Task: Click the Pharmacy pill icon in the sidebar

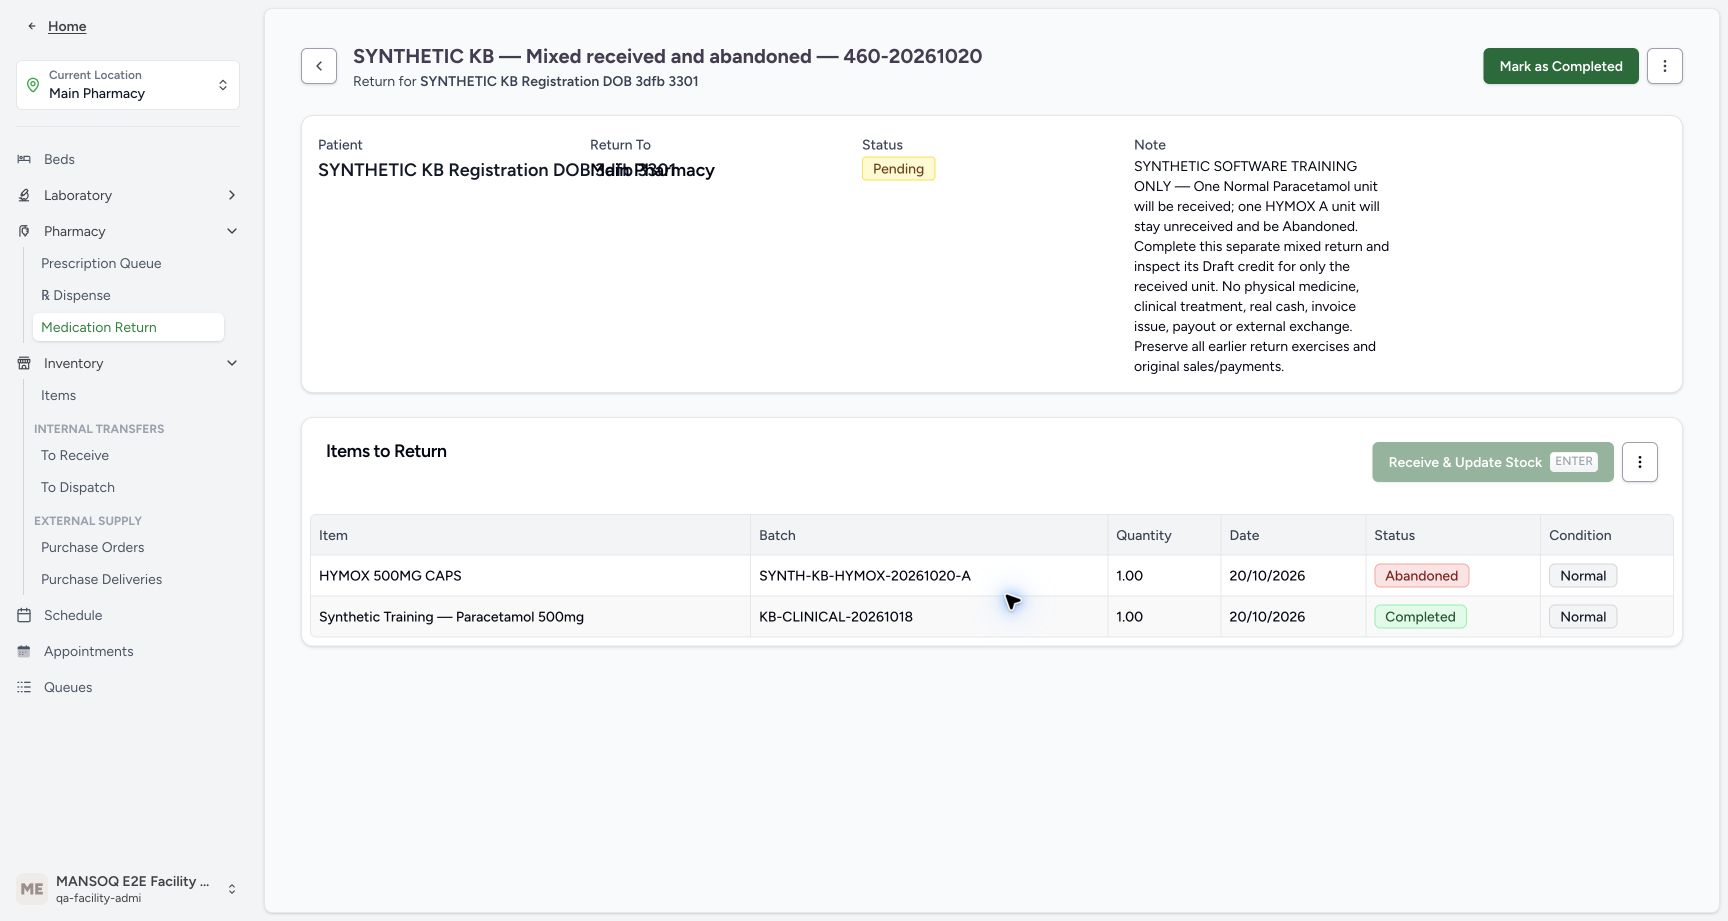Action: coord(24,231)
